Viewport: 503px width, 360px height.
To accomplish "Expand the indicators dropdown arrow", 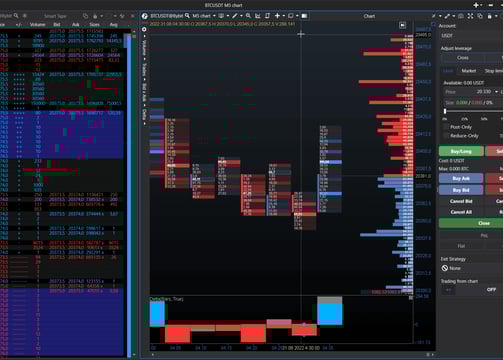I will click(x=228, y=16).
